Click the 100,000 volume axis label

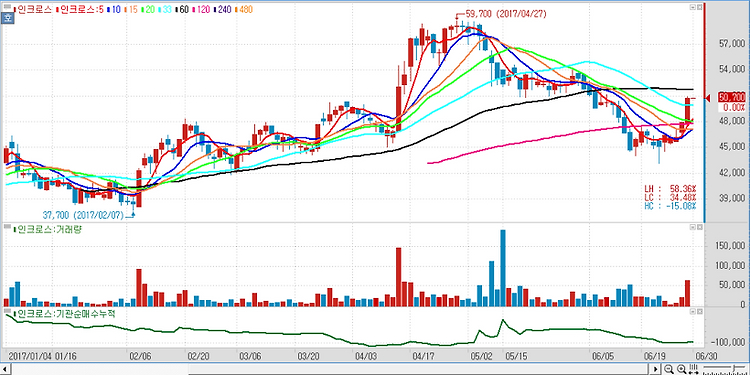[x=730, y=266]
